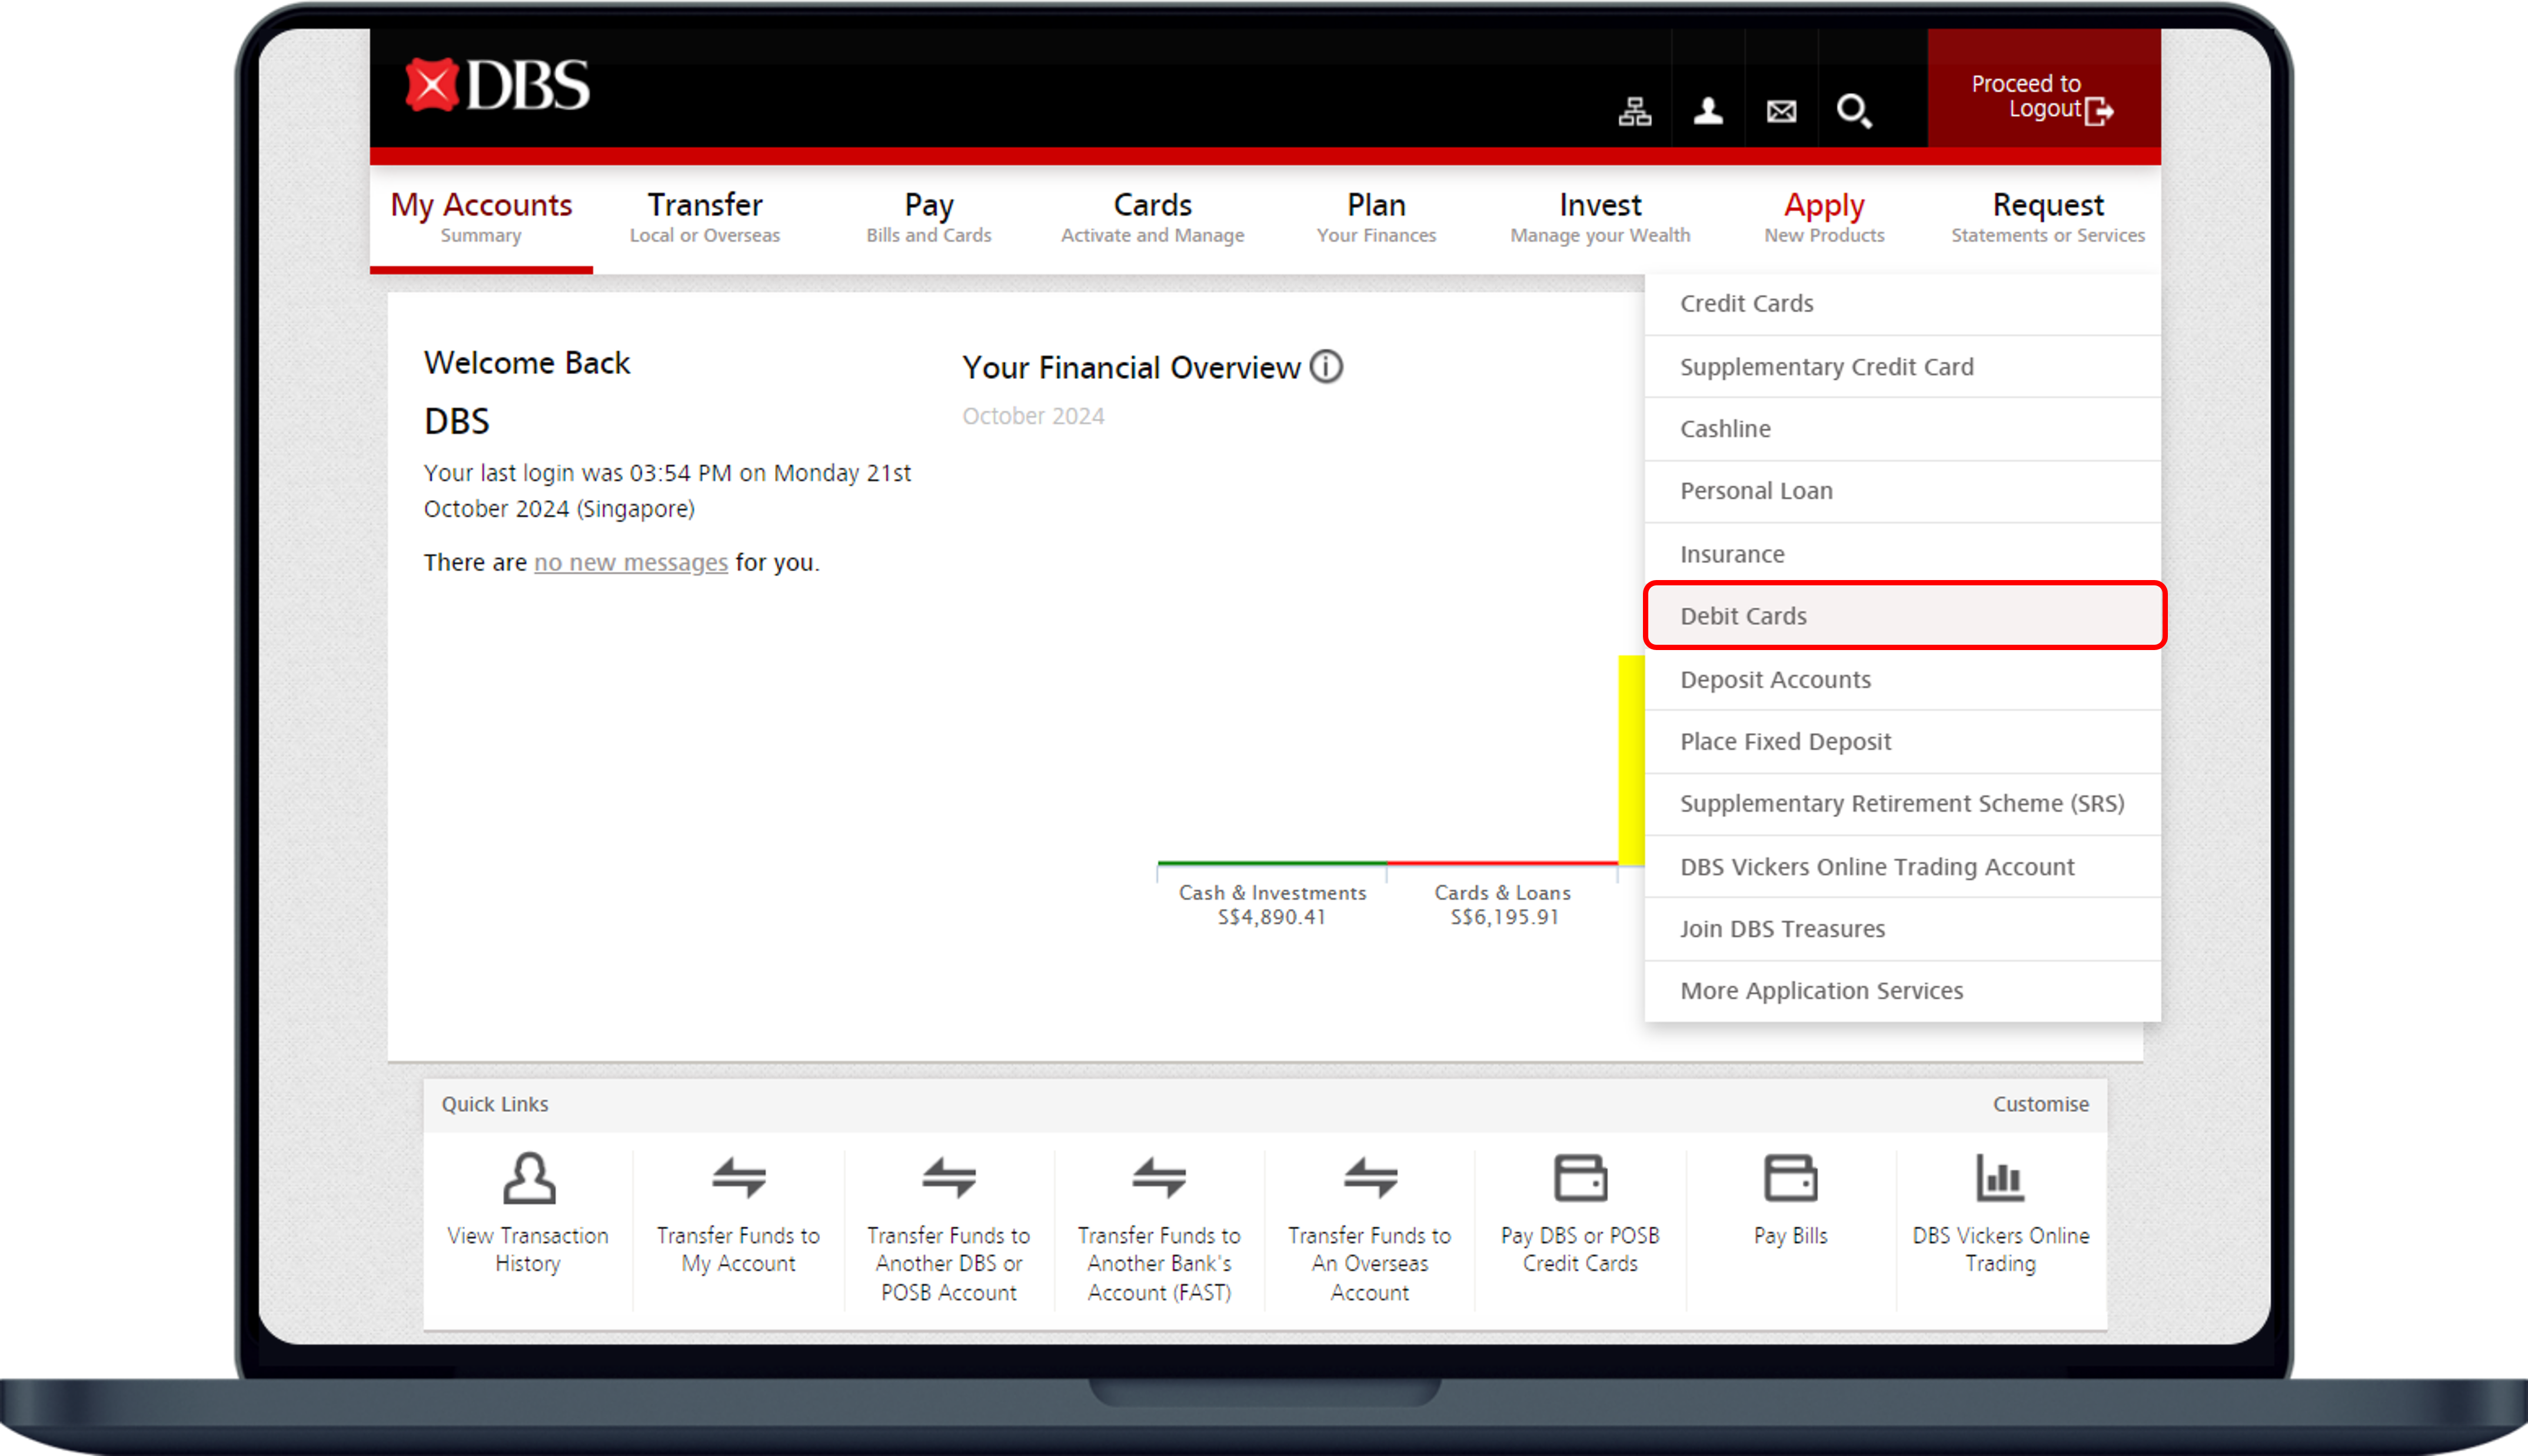Open the mail messages icon
Screen dimensions: 2528x1456
1781,111
